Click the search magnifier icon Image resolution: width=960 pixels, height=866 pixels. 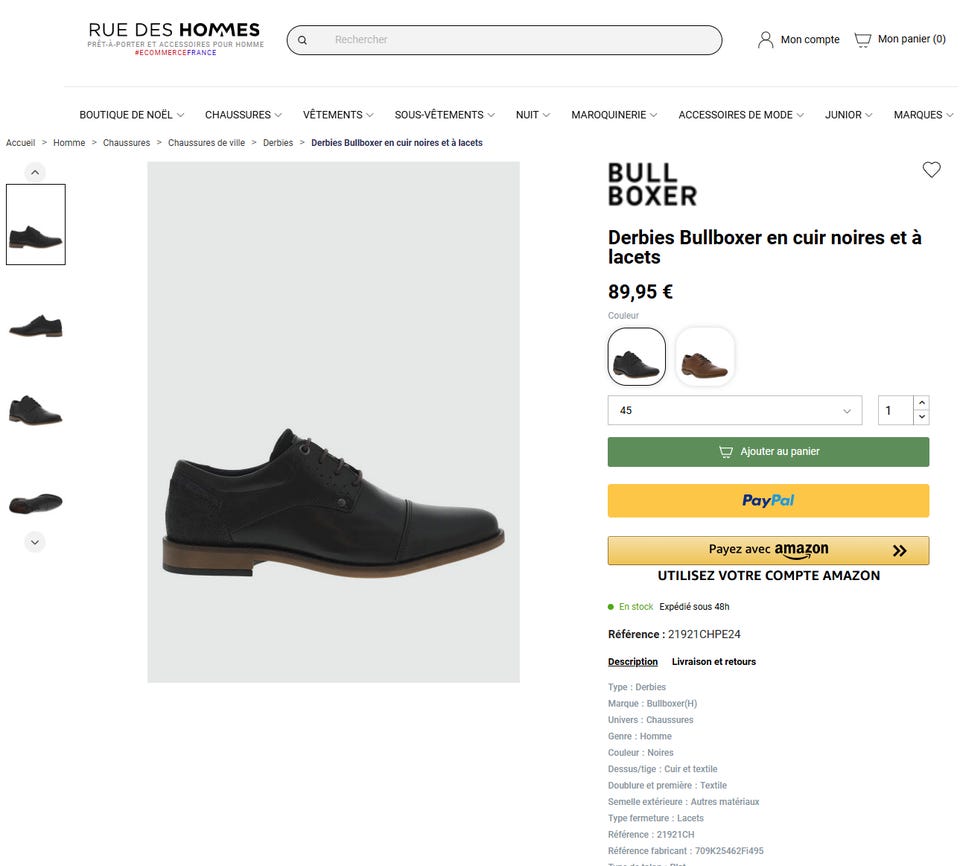(x=303, y=40)
